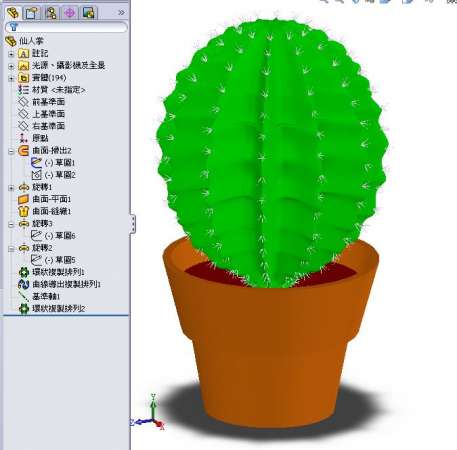Select the 基準軸1 axis icon
The image size is (457, 450).
[x=24, y=296]
